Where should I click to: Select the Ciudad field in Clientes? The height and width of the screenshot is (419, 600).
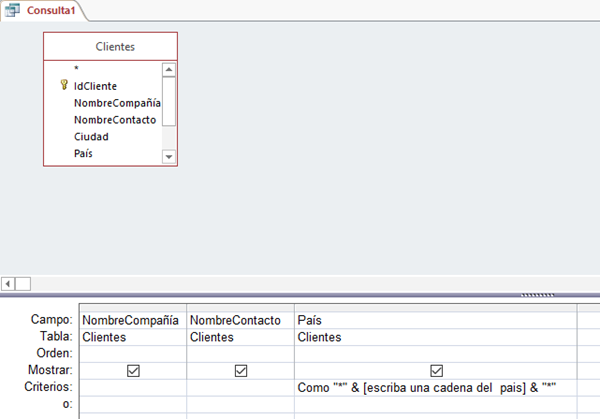coord(91,137)
